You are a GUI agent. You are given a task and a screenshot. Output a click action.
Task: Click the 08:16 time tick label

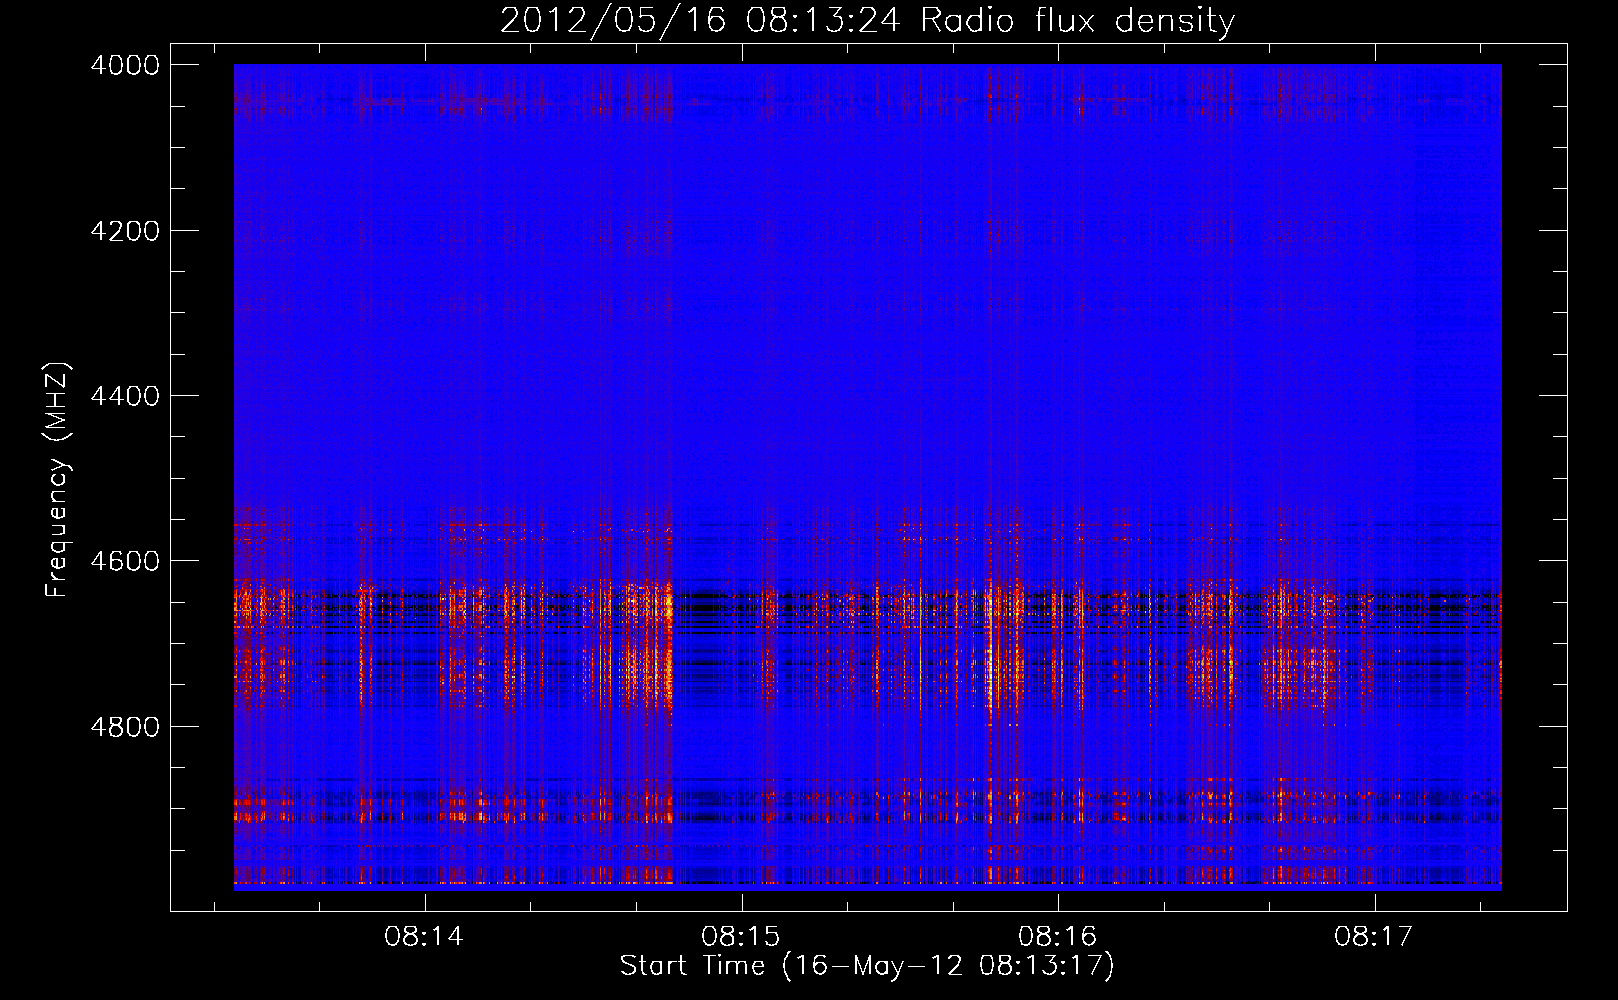(1058, 937)
